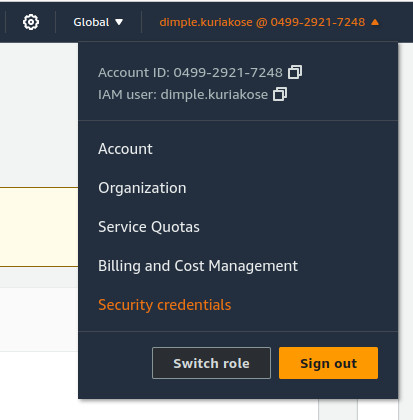Open the settings gear icon

click(31, 22)
